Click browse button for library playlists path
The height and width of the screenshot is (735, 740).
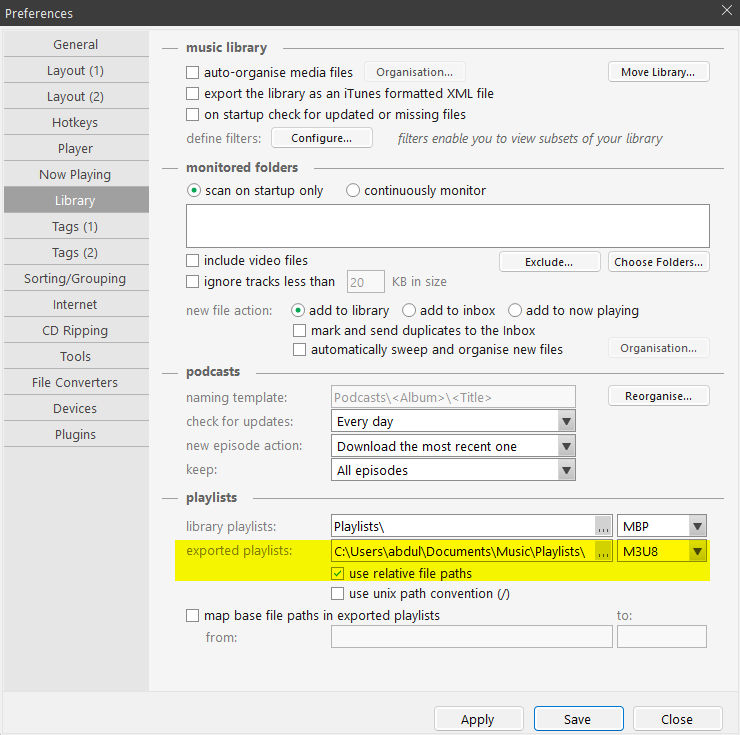(603, 526)
